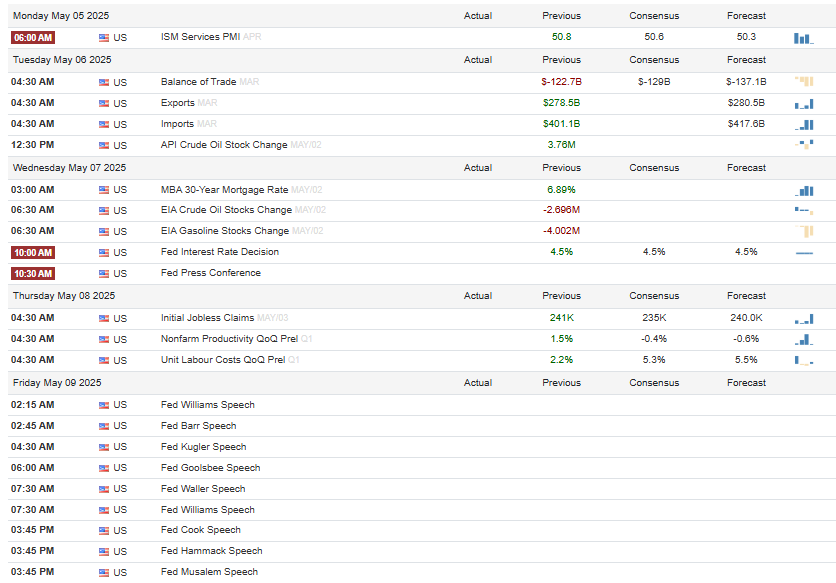The image size is (836, 583).
Task: Open the ISM Services PMI event link
Action: pos(200,37)
